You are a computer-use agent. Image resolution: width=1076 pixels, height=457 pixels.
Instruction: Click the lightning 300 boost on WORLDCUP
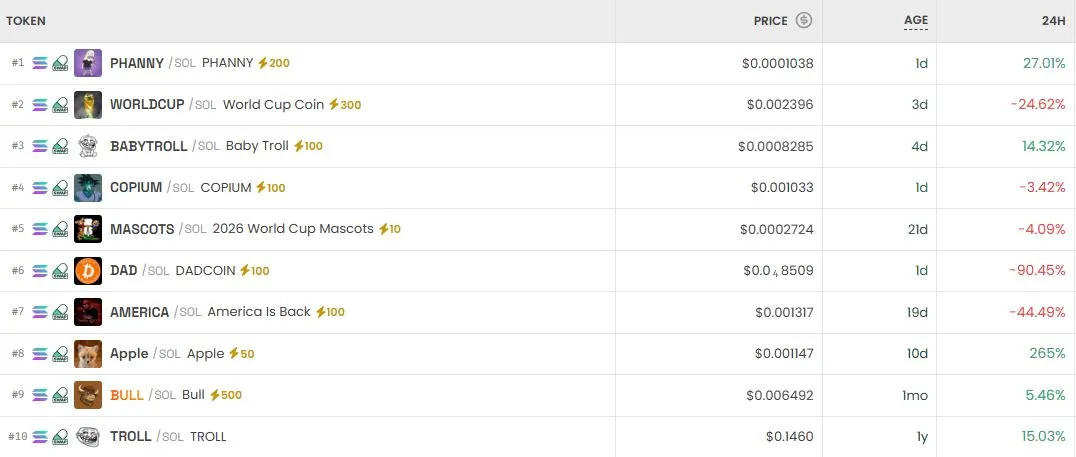click(344, 104)
